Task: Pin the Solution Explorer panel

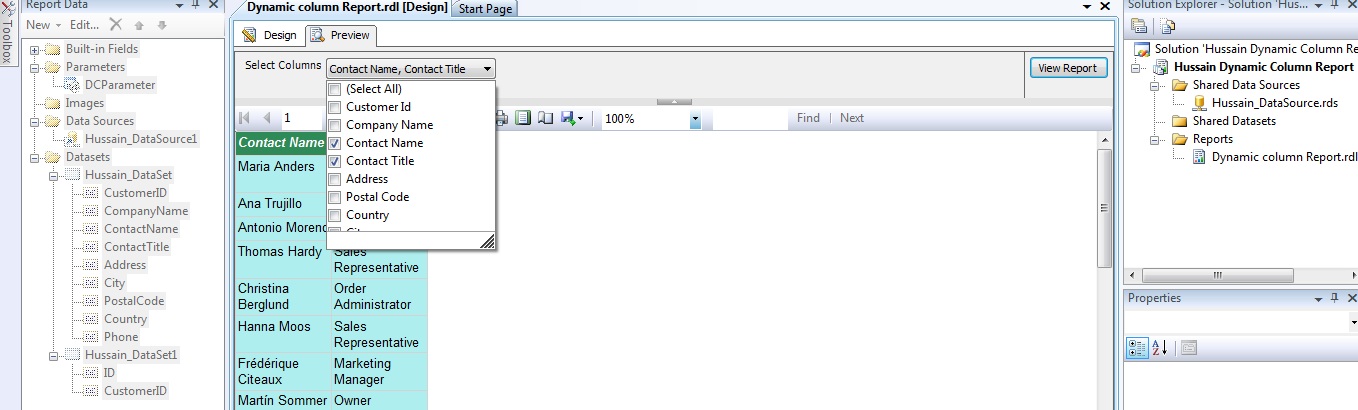Action: tap(1334, 6)
